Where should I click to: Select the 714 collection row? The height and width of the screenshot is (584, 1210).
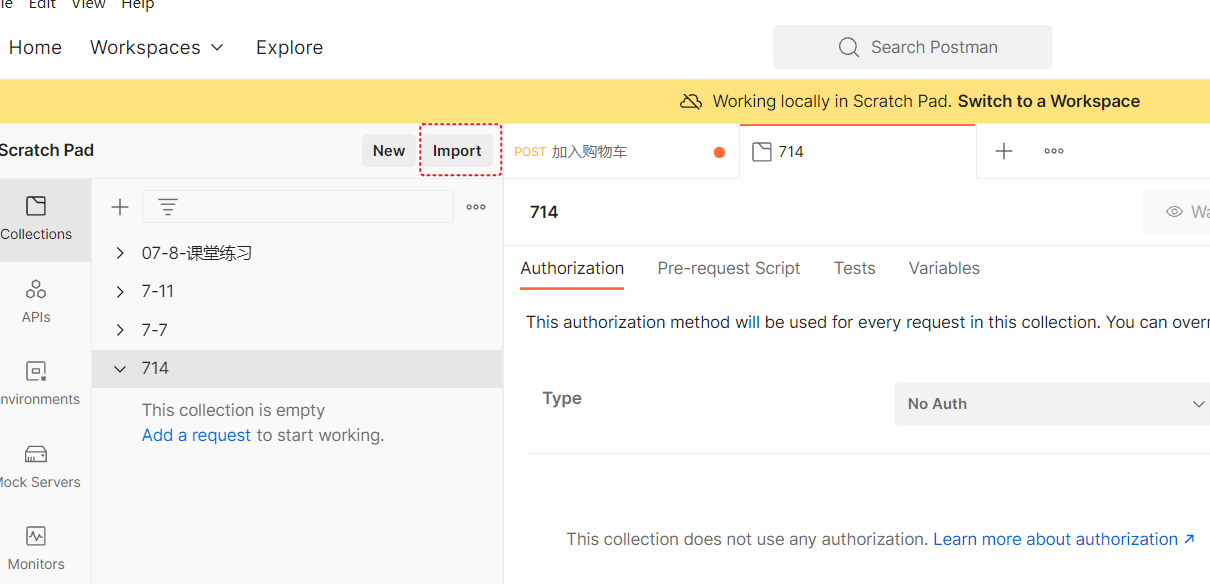coord(297,368)
